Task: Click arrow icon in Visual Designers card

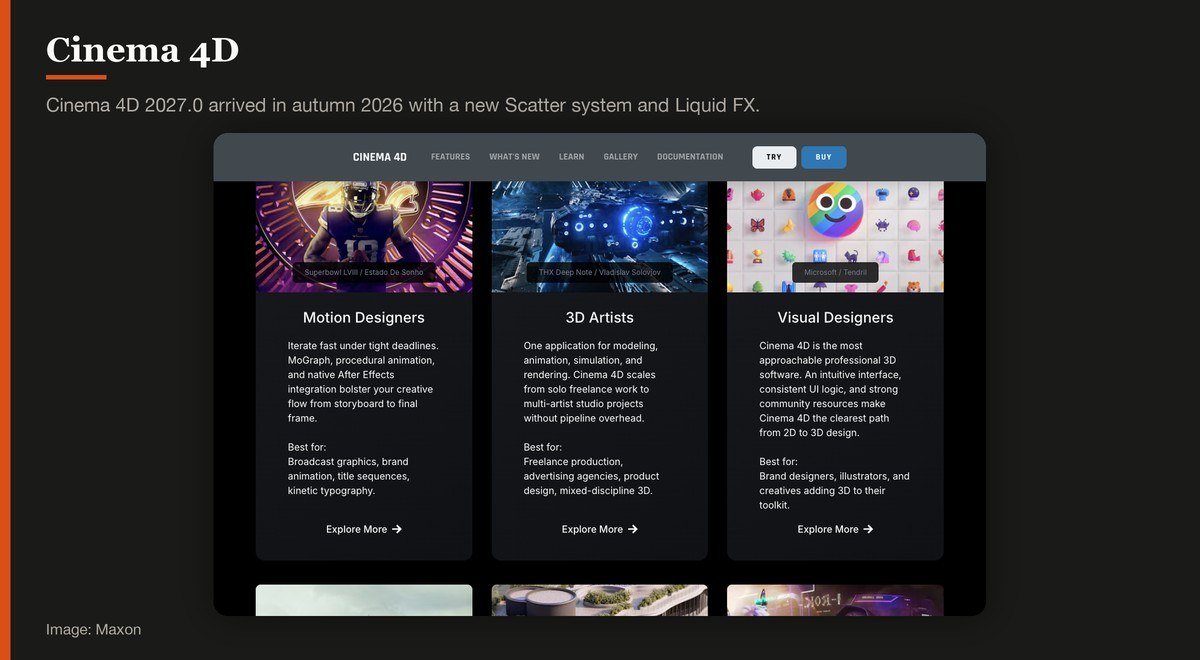Action: pos(869,529)
